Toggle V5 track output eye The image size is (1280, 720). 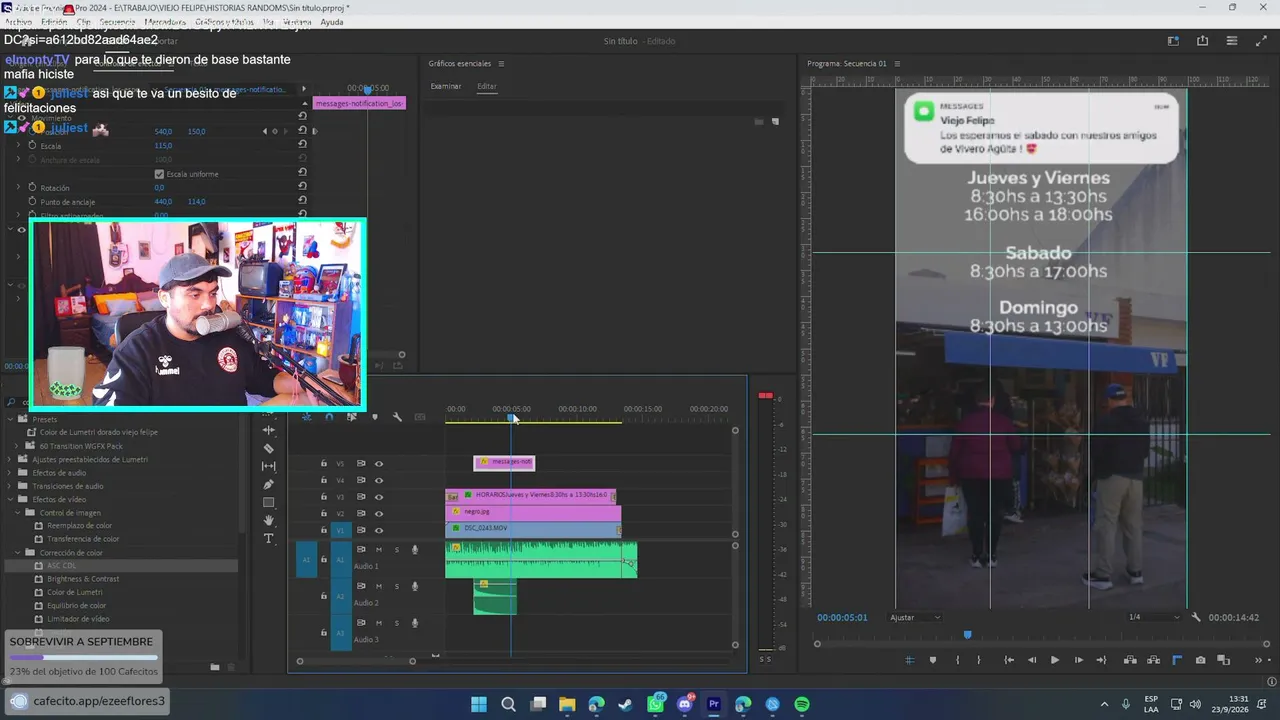[x=379, y=463]
